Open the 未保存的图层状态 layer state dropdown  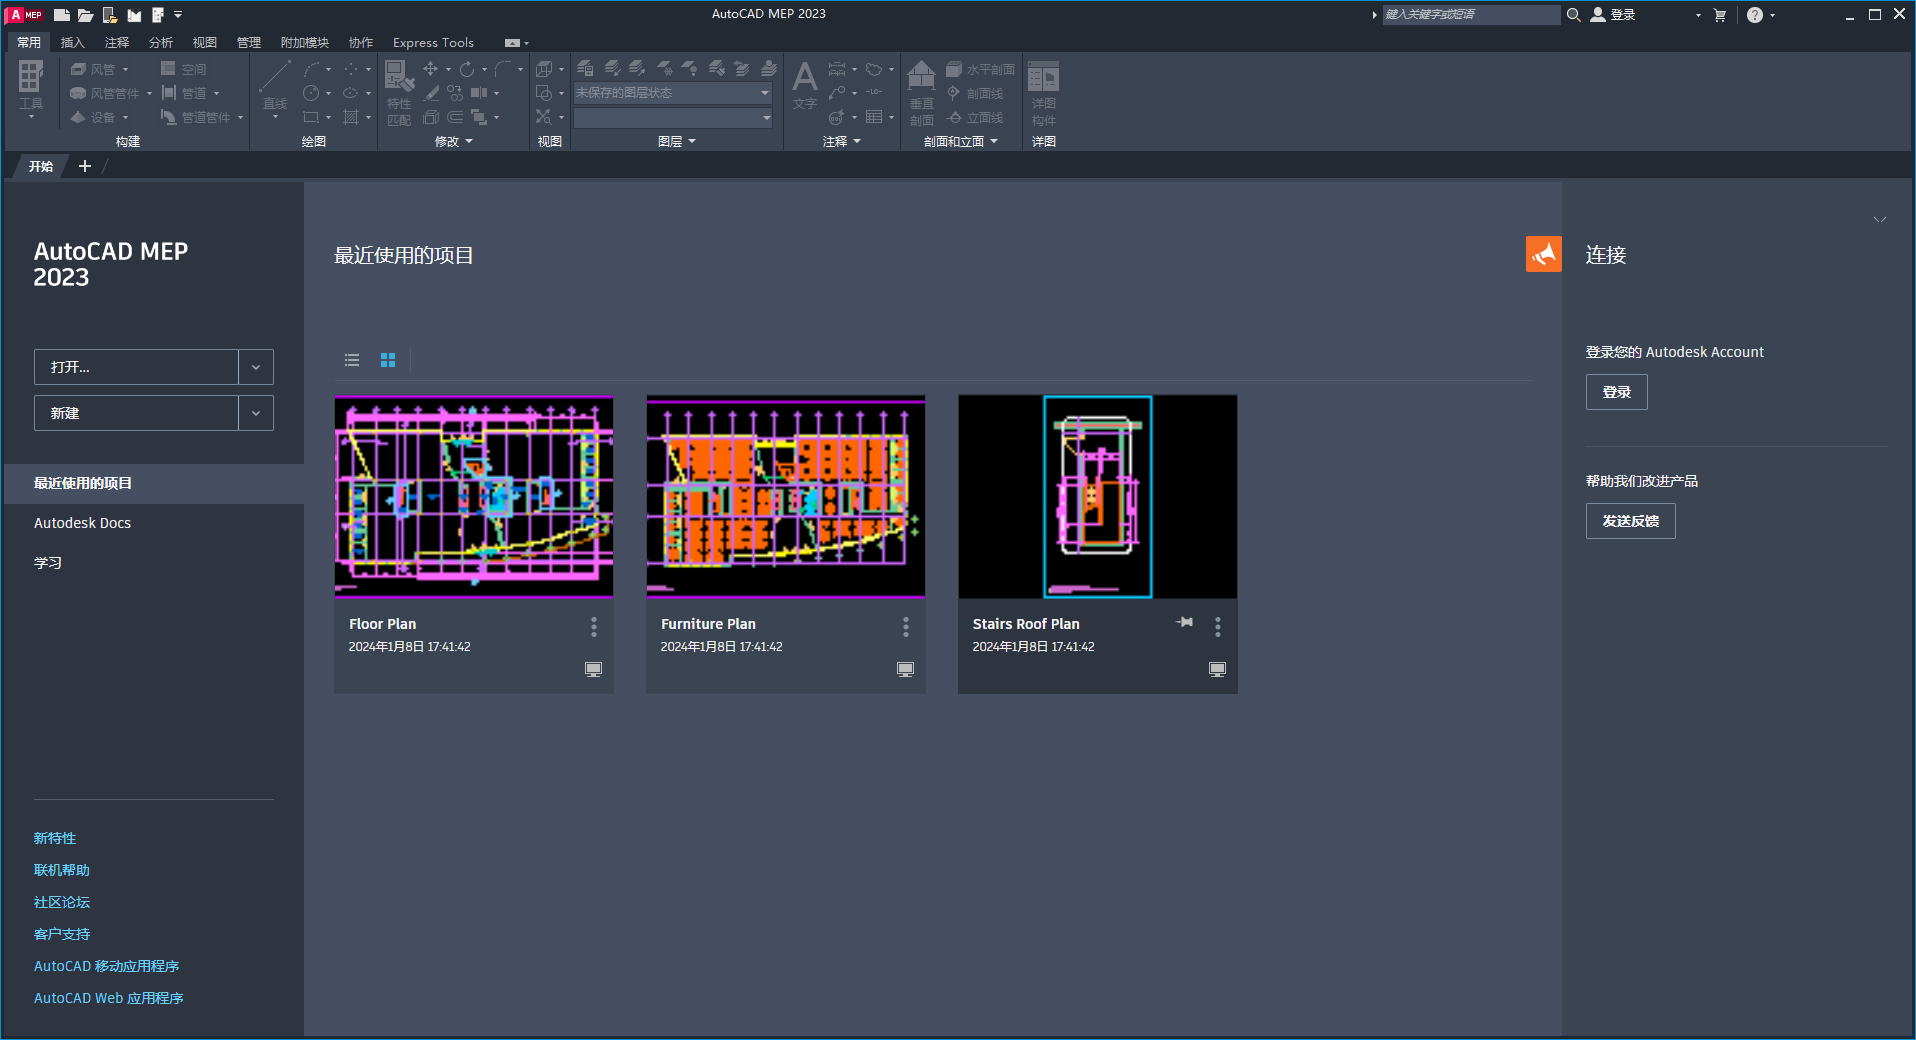click(x=765, y=93)
